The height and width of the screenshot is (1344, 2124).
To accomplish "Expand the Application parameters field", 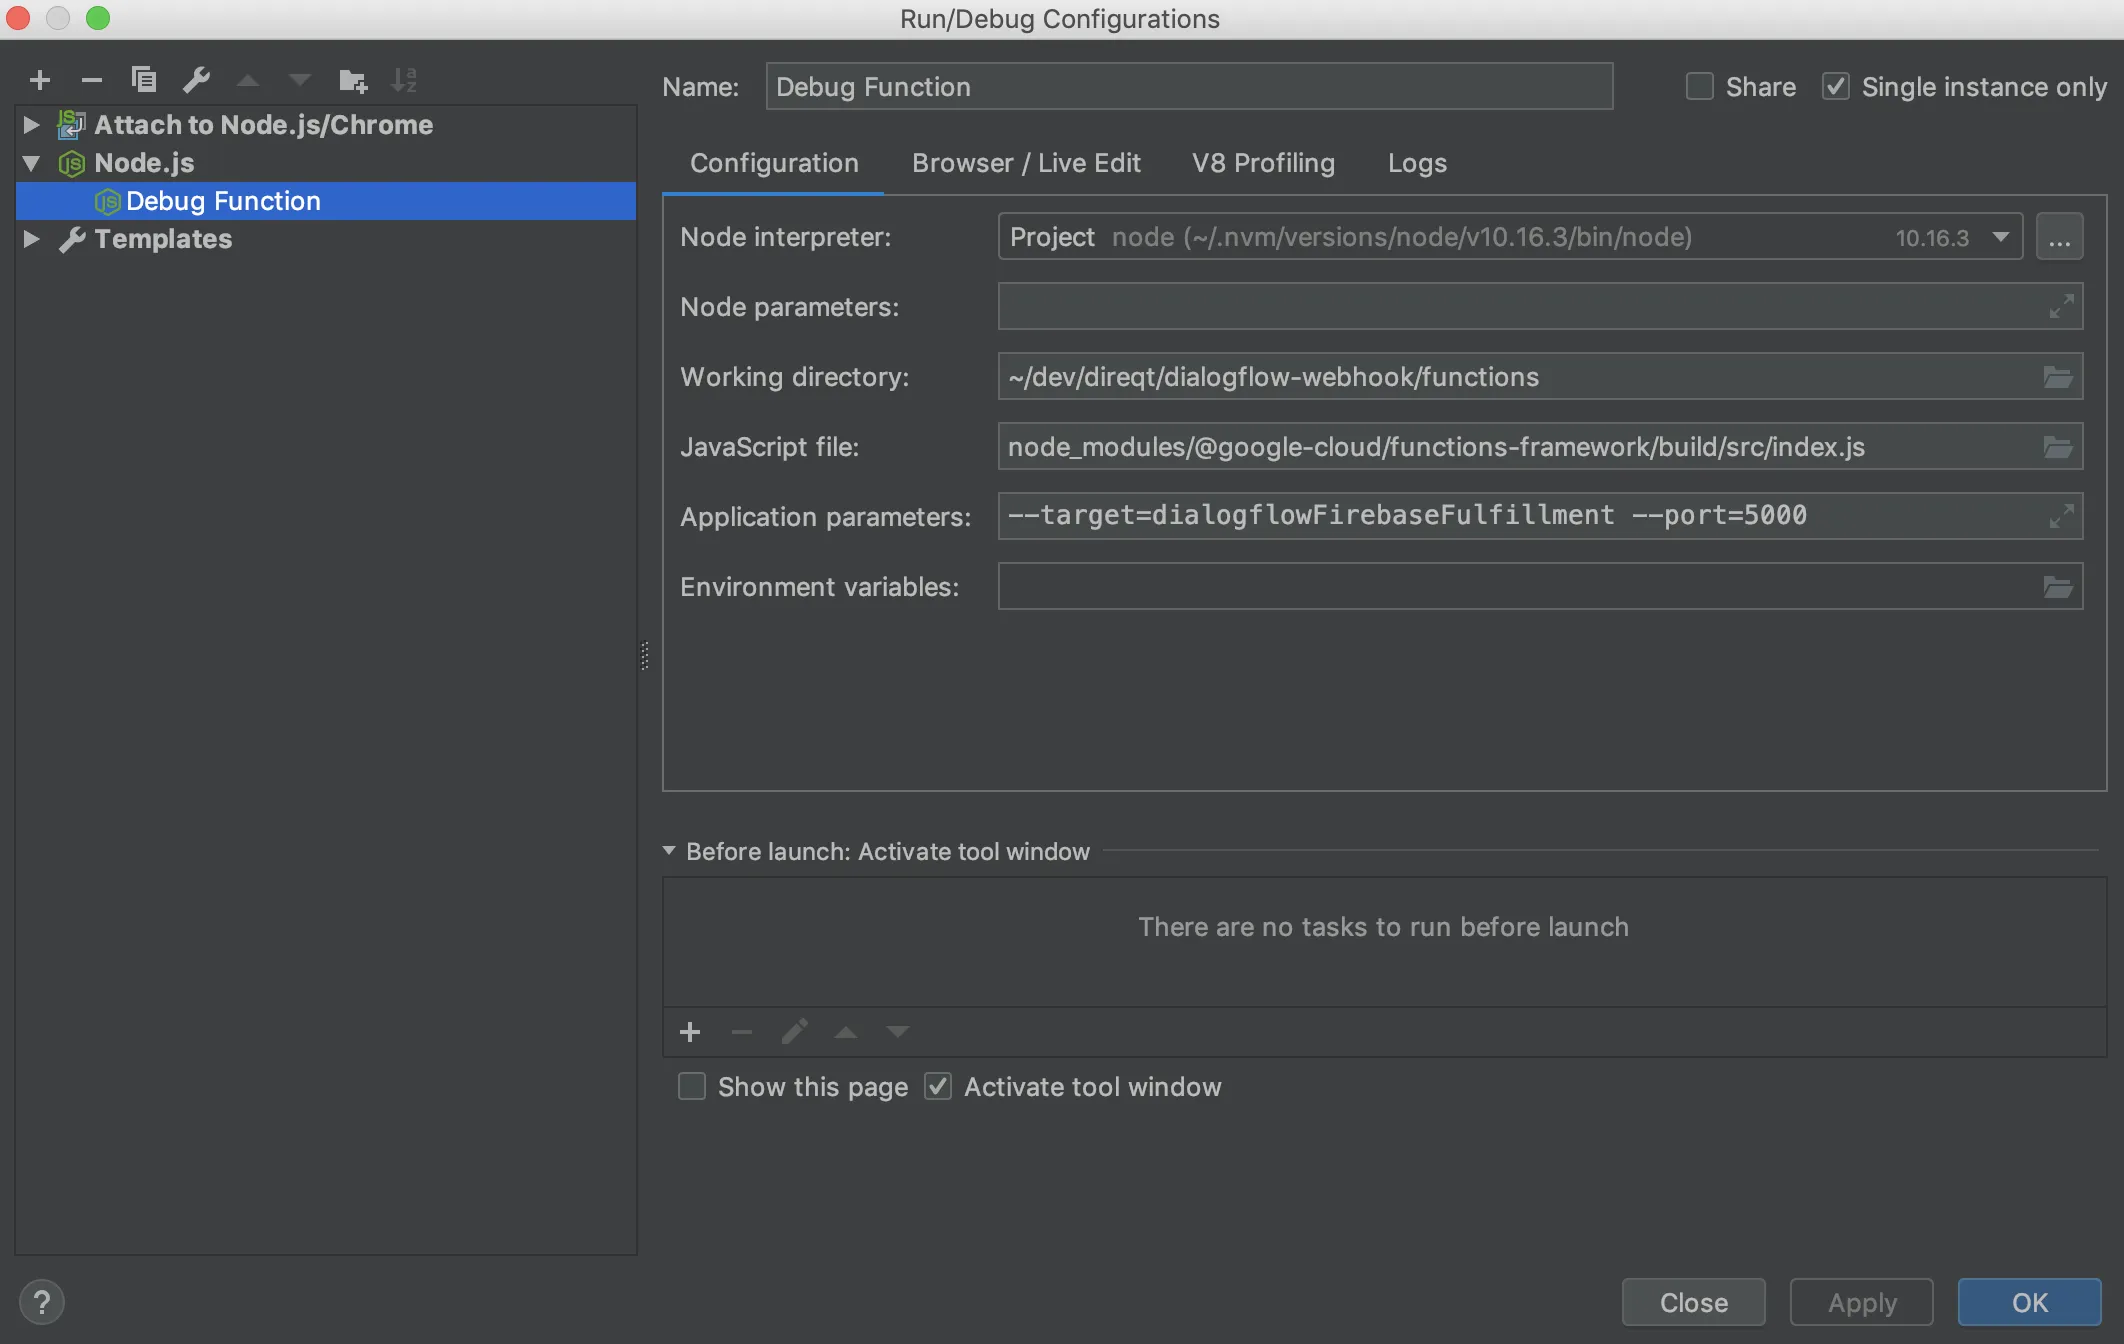I will 2060,517.
